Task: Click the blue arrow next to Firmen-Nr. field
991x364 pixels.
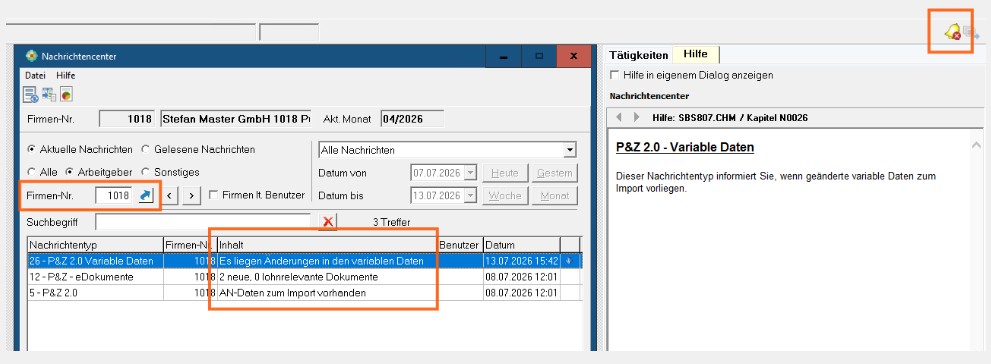Action: [x=145, y=196]
